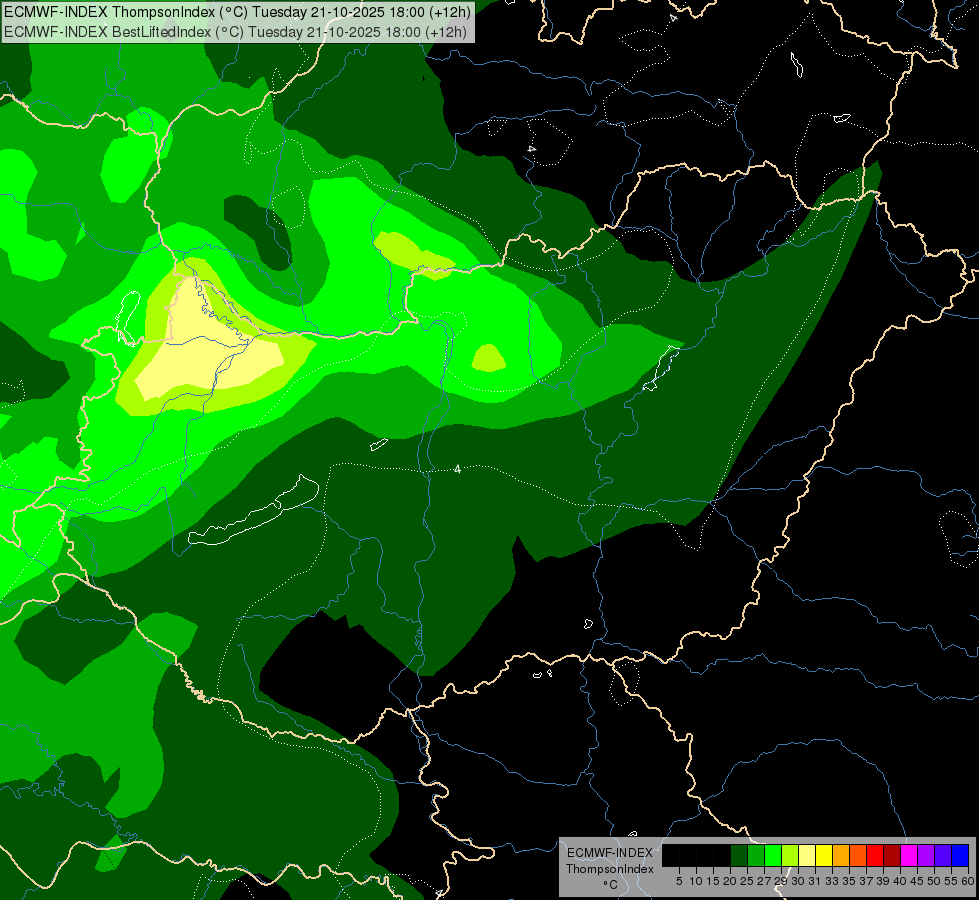The height and width of the screenshot is (900, 979).
Task: Click the ECMWF-INDEX label in the legend
Action: [610, 853]
